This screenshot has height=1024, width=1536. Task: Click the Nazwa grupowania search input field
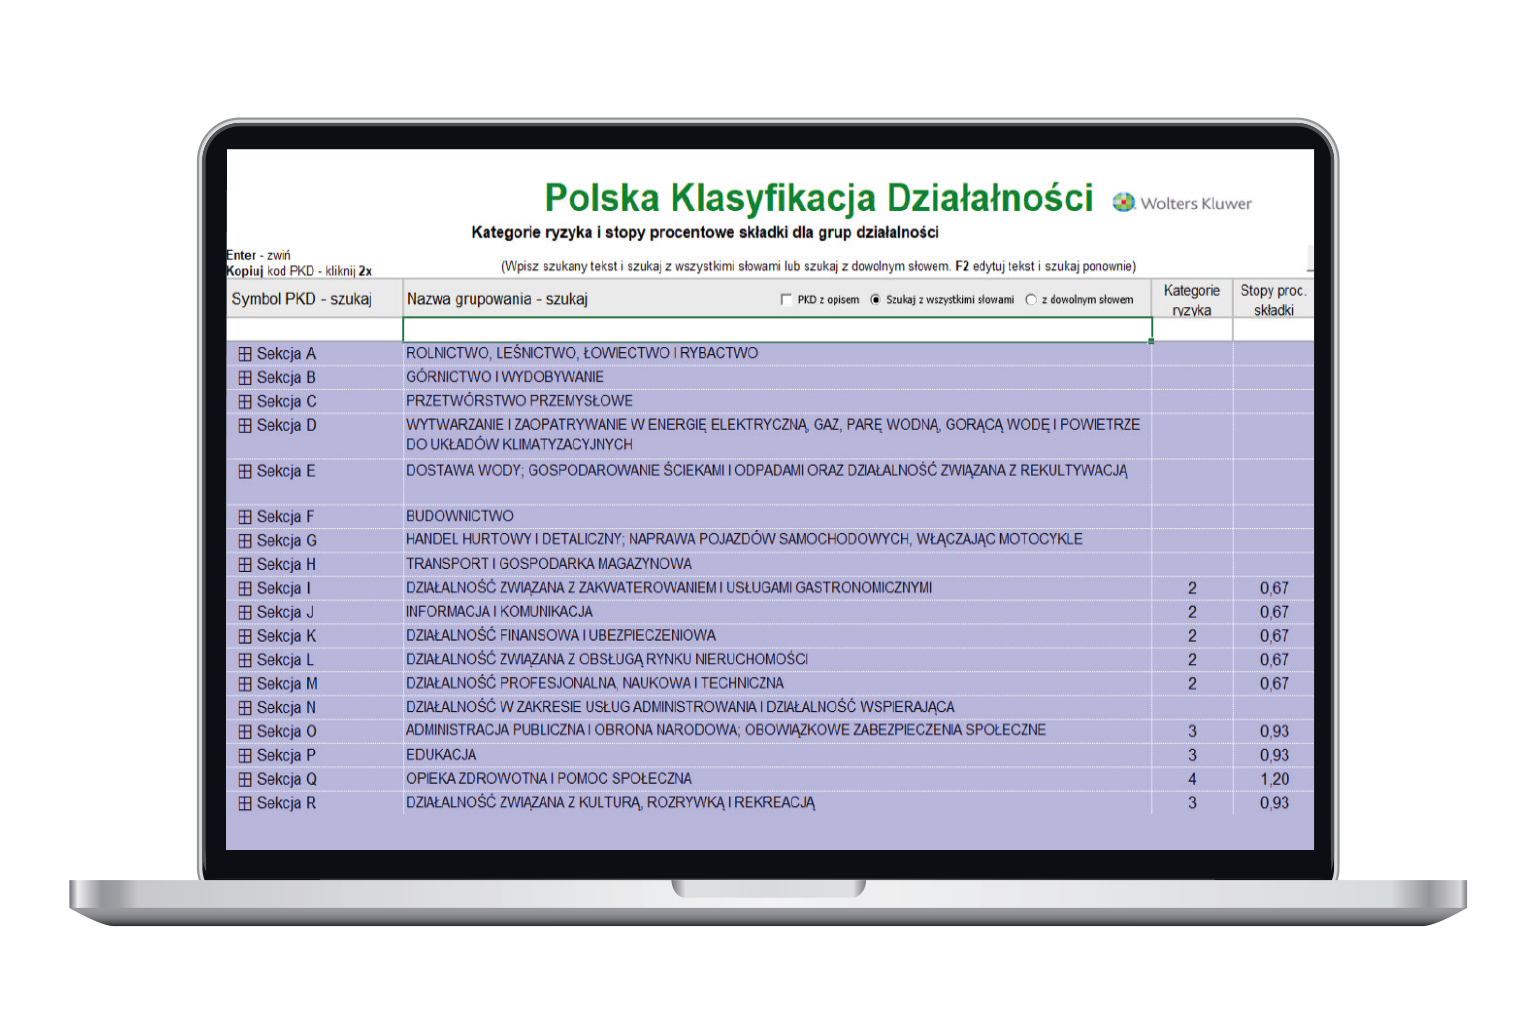point(776,330)
